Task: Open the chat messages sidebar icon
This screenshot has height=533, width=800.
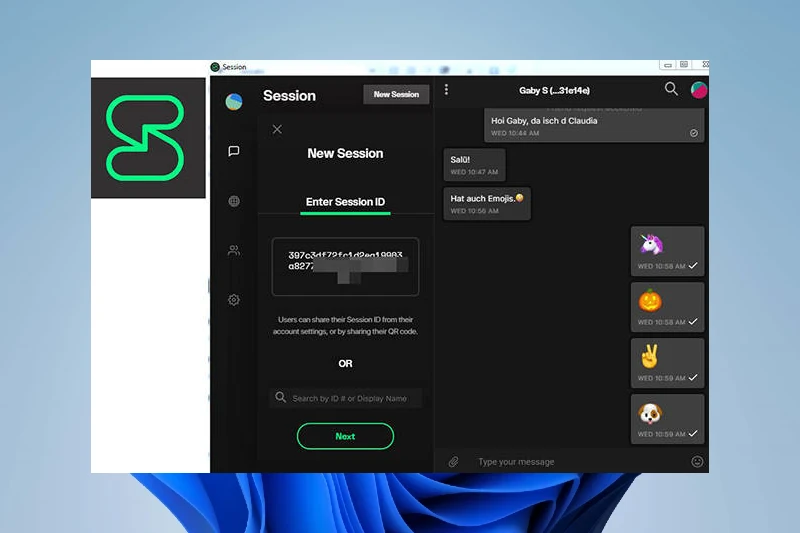Action: pyautogui.click(x=234, y=151)
